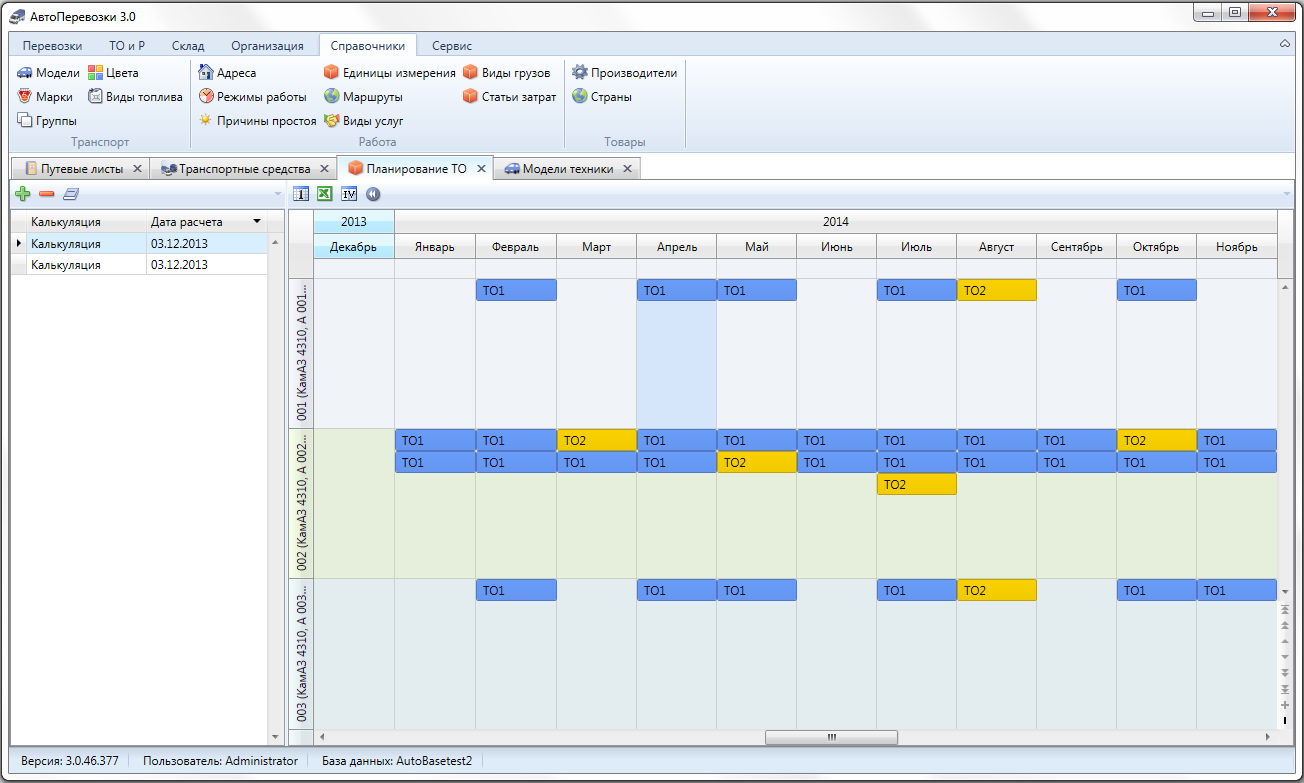This screenshot has height=783, width=1304.
Task: Open Режимы работы reference
Action: pyautogui.click(x=252, y=97)
